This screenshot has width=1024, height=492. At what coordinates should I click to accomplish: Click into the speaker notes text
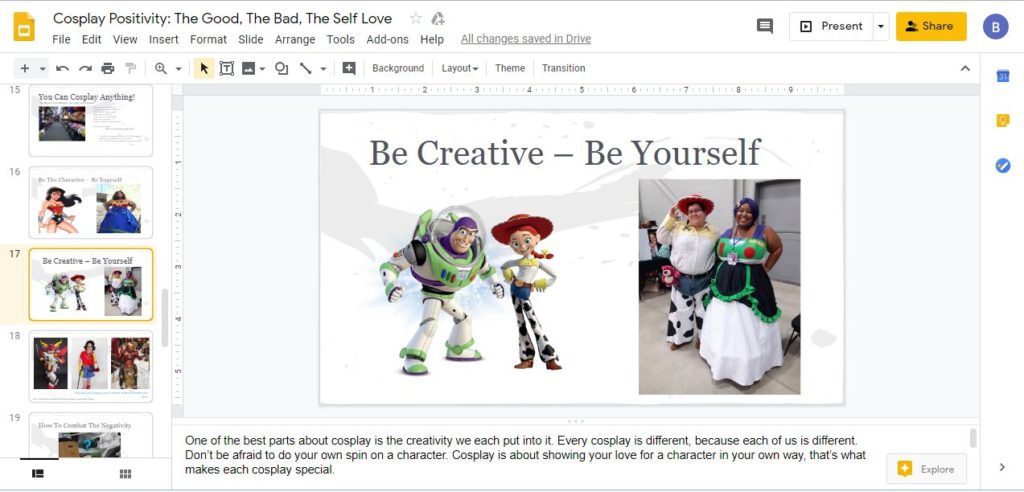[x=525, y=455]
